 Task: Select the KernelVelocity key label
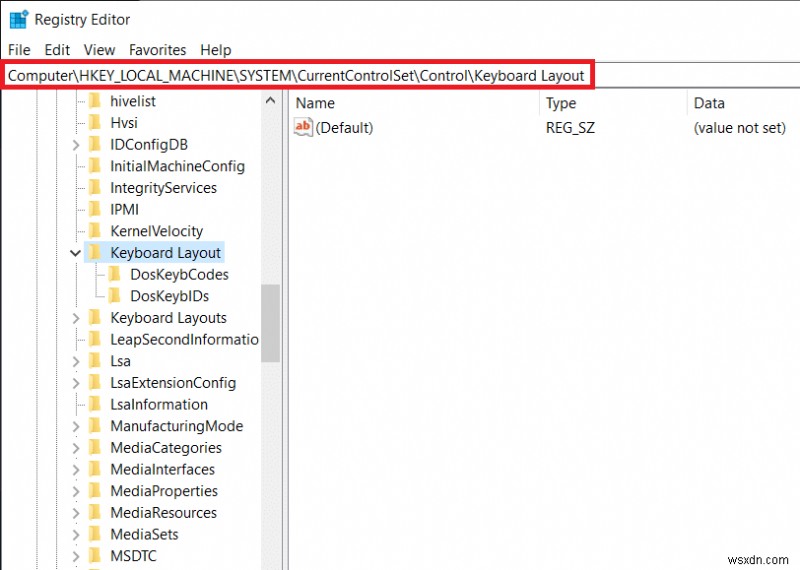157,231
